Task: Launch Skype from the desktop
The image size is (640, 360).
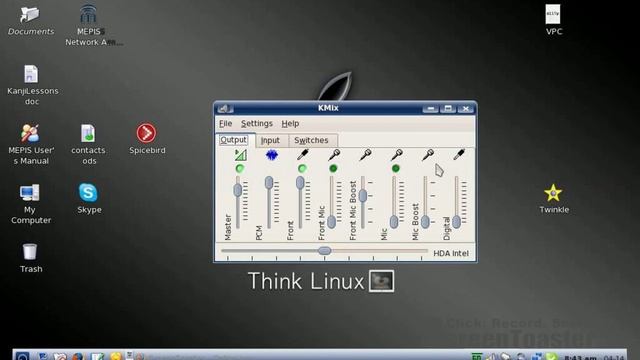Action: [x=88, y=193]
